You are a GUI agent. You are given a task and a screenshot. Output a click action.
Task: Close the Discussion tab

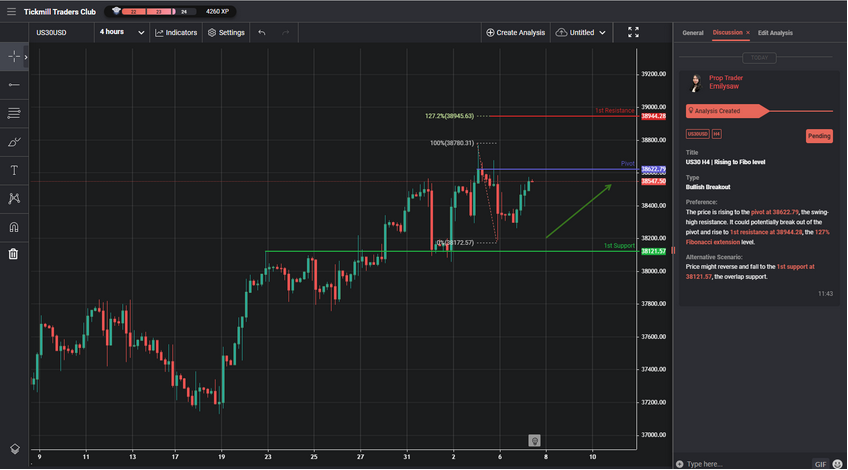[748, 33]
